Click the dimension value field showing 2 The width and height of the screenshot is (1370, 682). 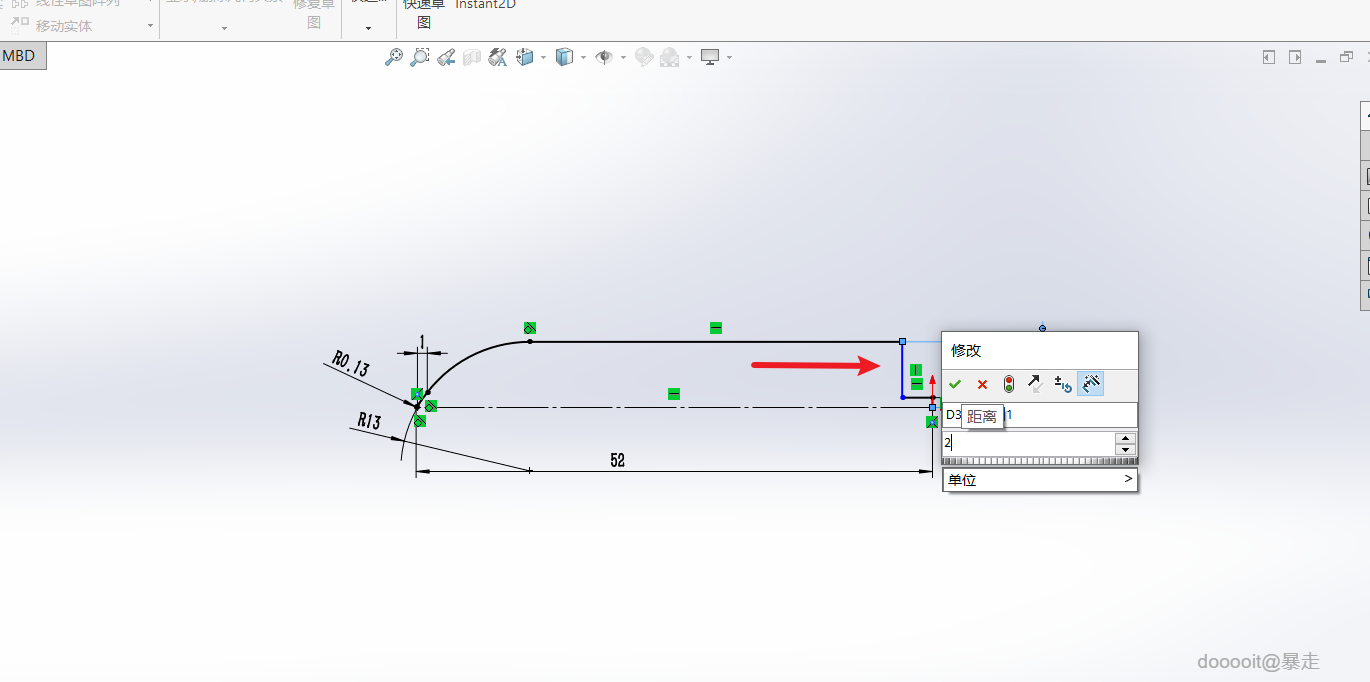[x=1028, y=443]
